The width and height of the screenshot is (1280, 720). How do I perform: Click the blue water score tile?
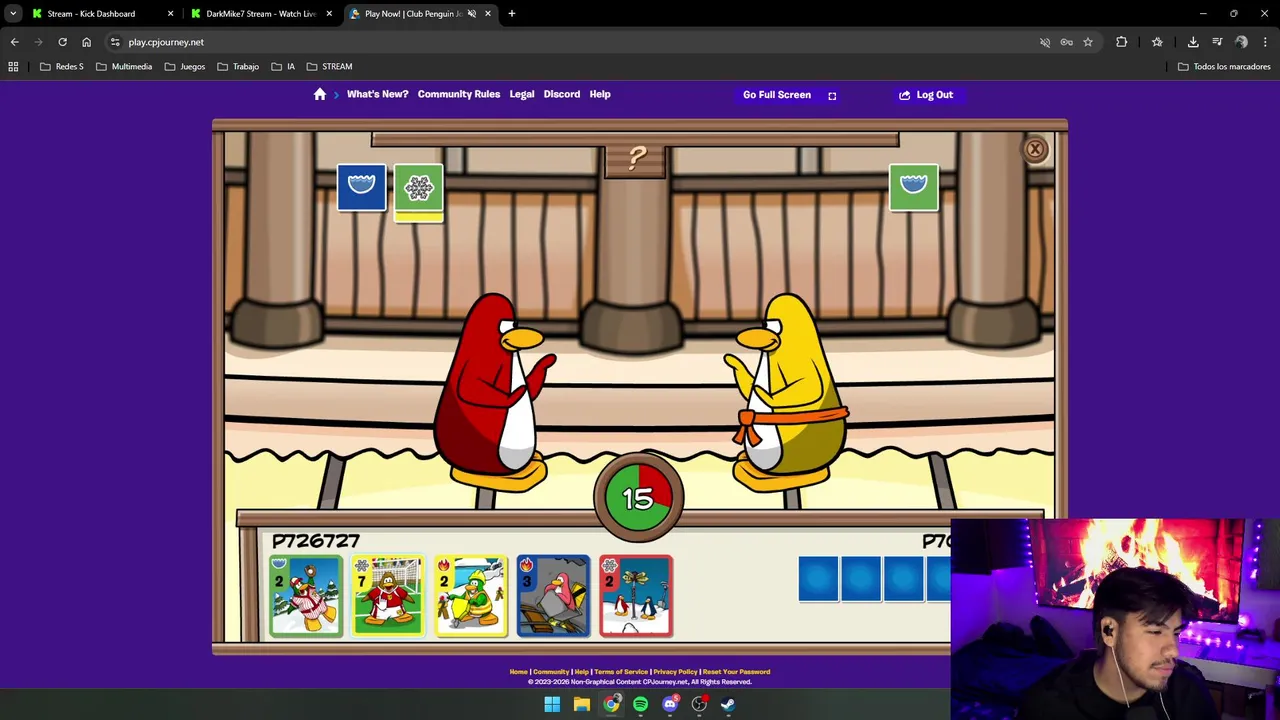[x=362, y=187]
